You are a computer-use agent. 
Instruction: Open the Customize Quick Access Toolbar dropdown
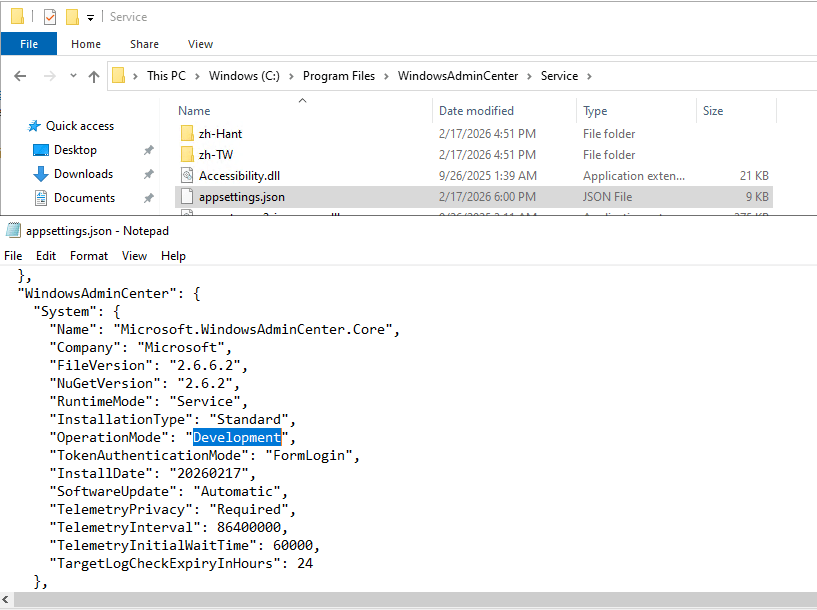pos(91,17)
